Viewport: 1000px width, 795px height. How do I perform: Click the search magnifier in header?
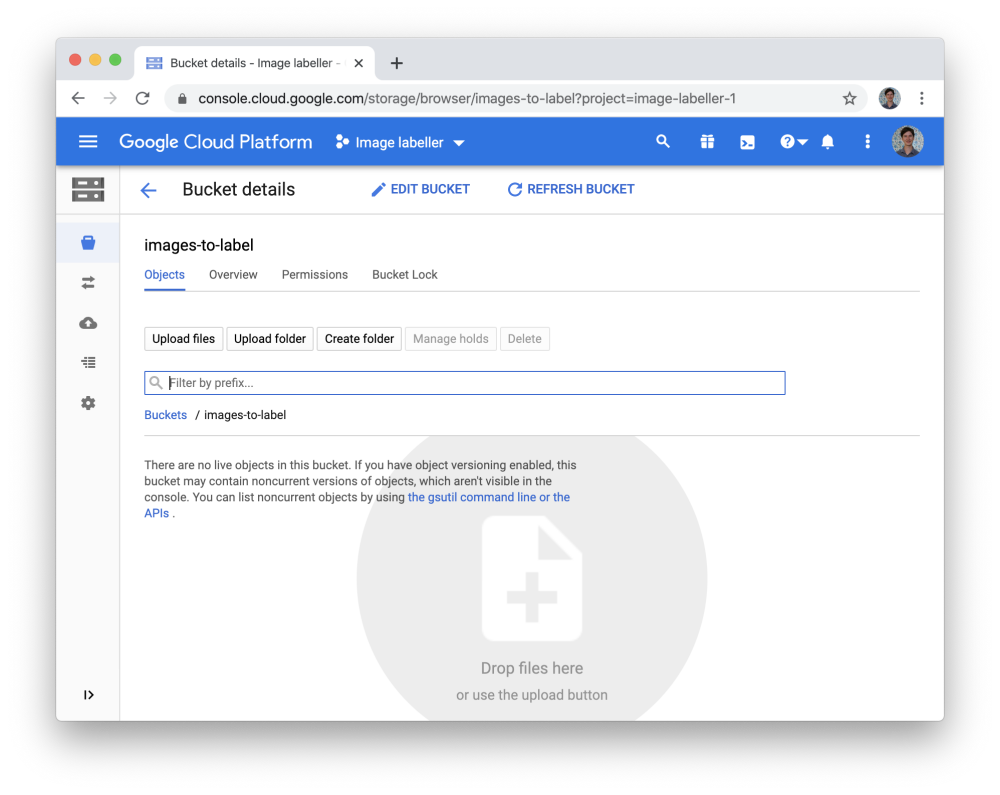663,142
